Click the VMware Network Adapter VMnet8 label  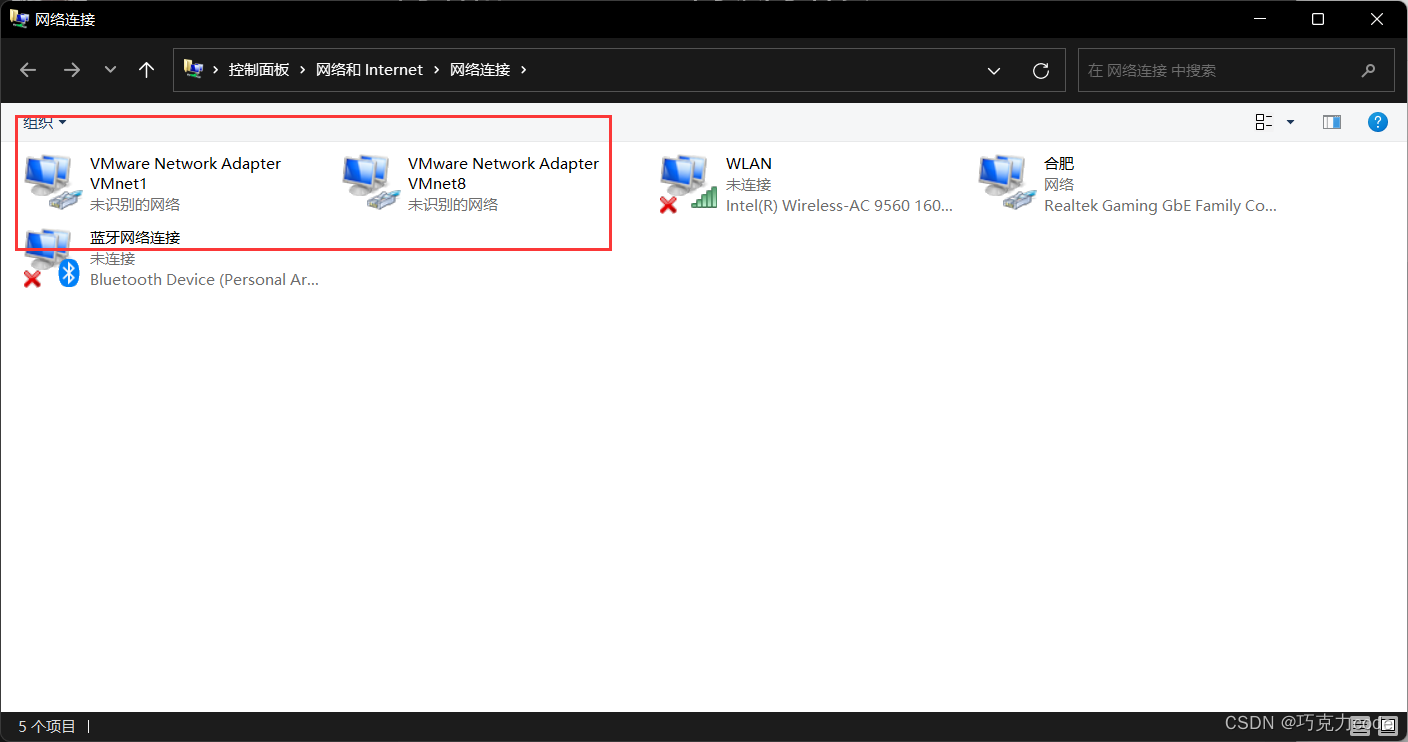tap(503, 173)
